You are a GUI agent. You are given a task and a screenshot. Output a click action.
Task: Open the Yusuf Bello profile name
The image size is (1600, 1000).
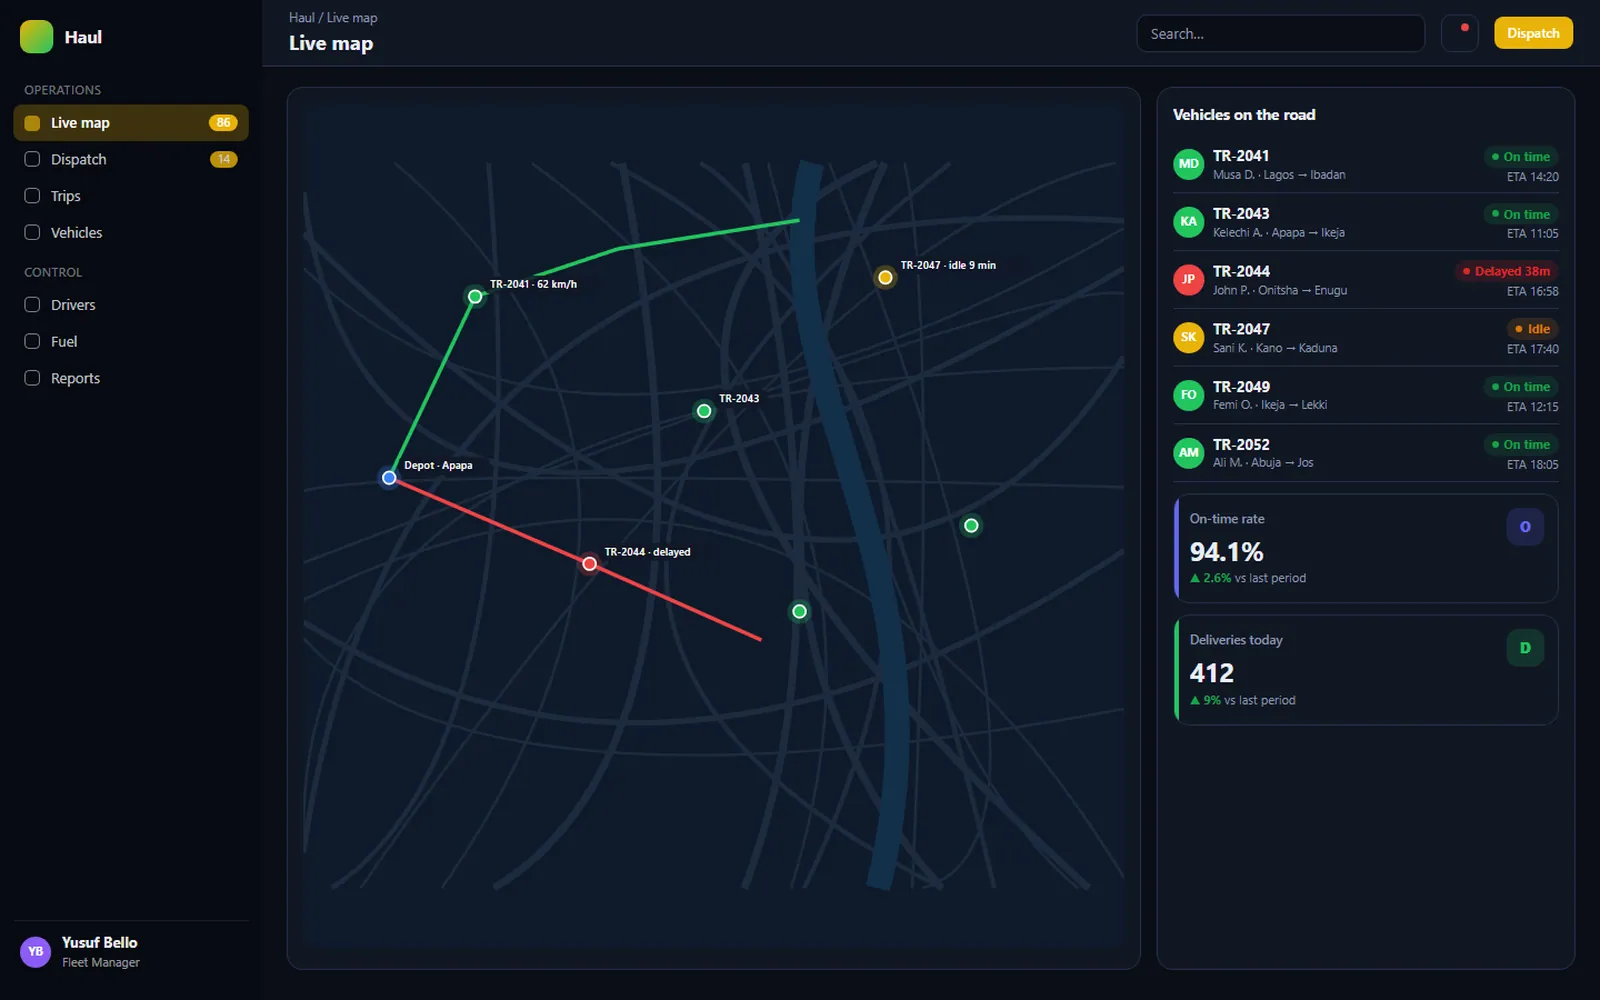100,943
